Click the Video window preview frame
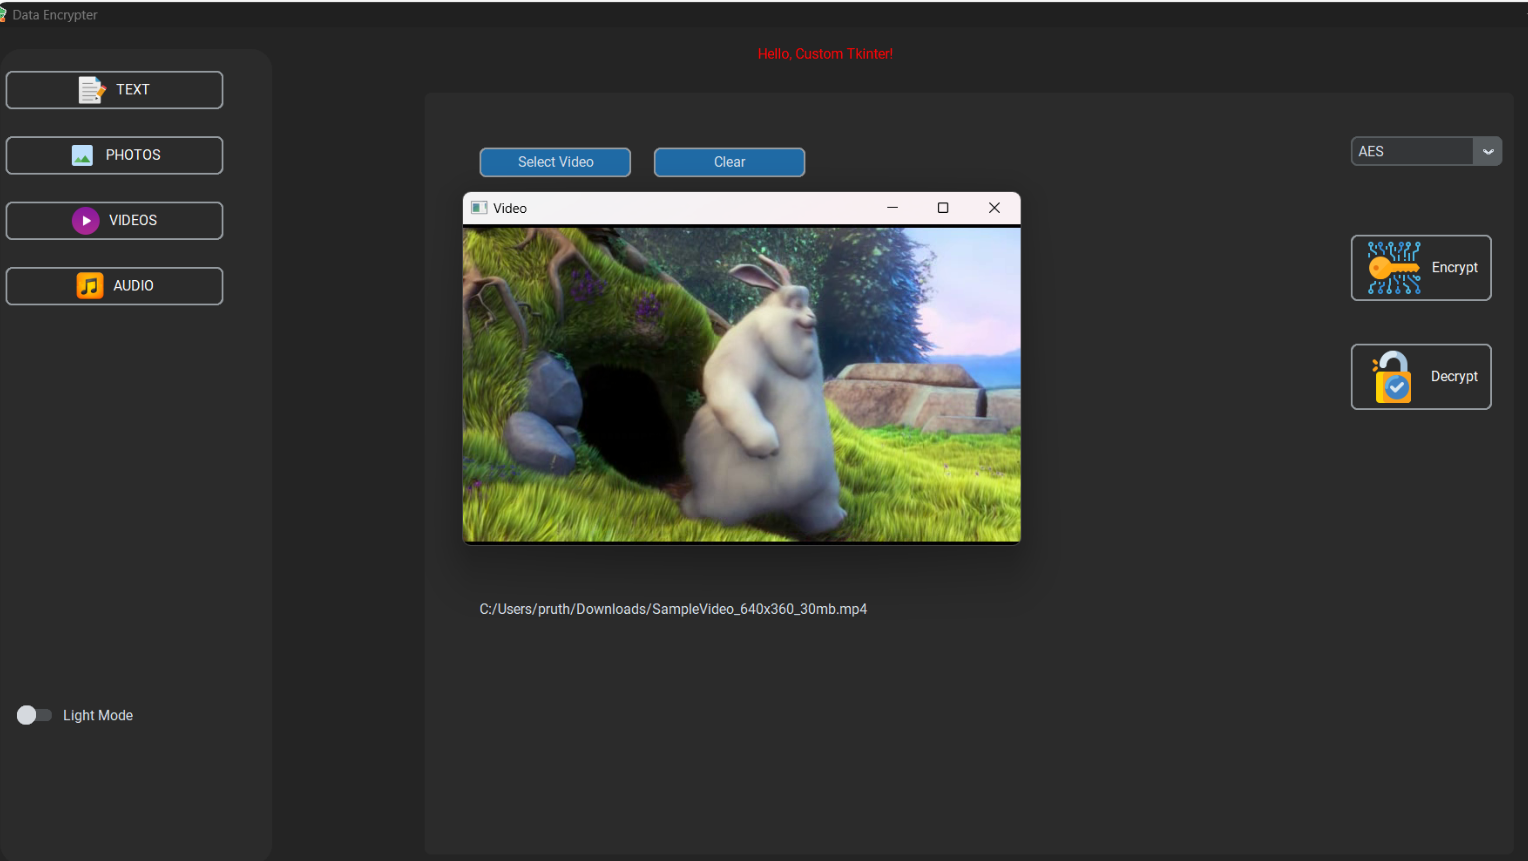 tap(742, 385)
